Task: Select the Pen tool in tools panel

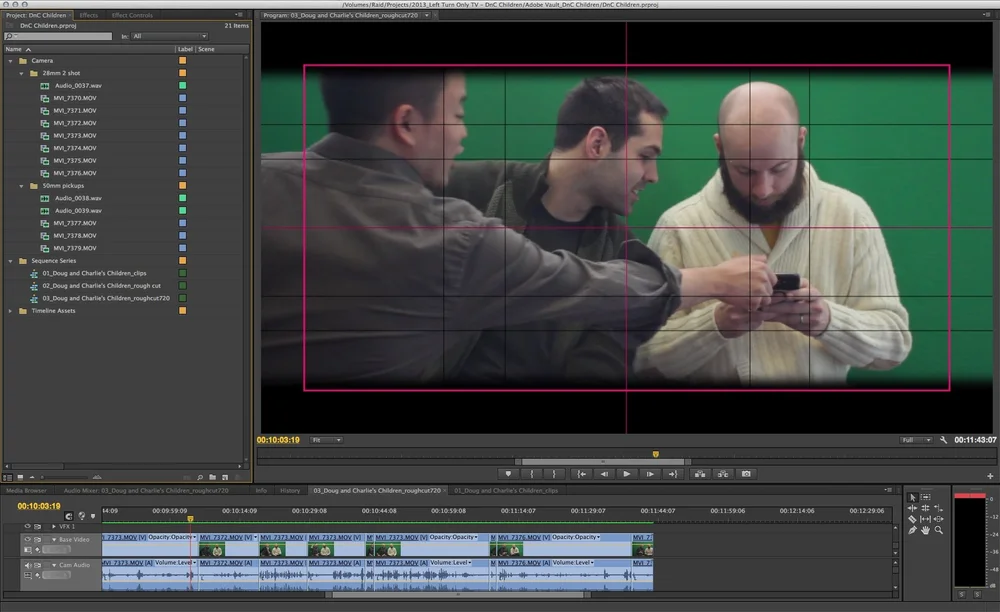Action: point(912,530)
